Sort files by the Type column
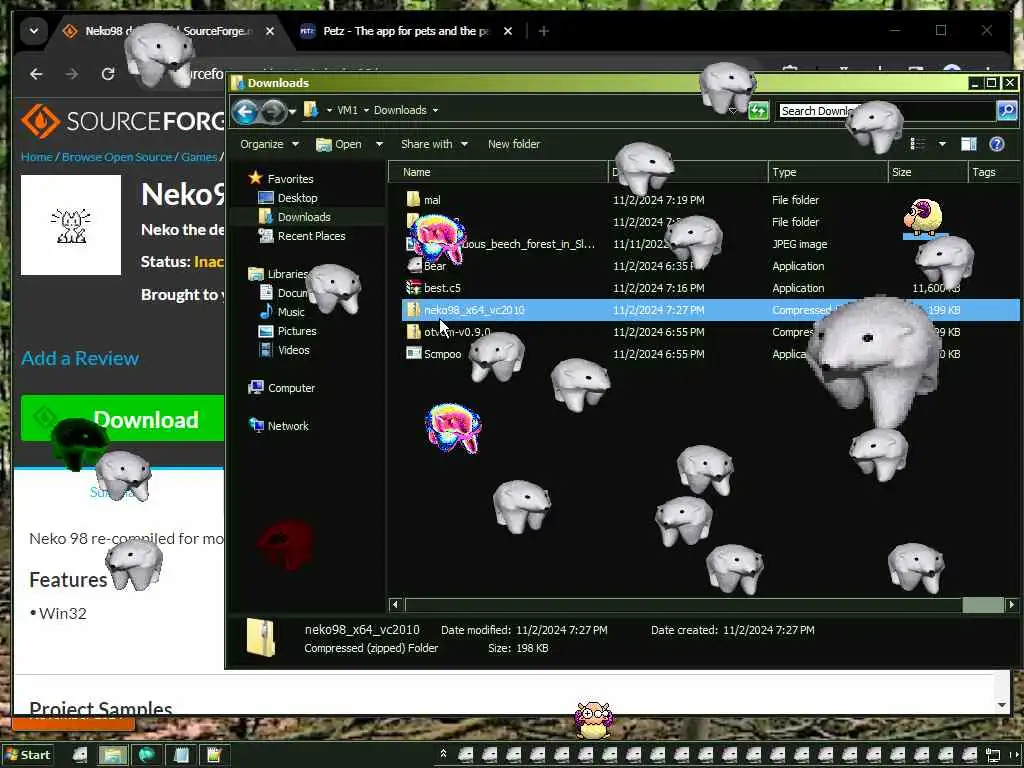 point(827,172)
